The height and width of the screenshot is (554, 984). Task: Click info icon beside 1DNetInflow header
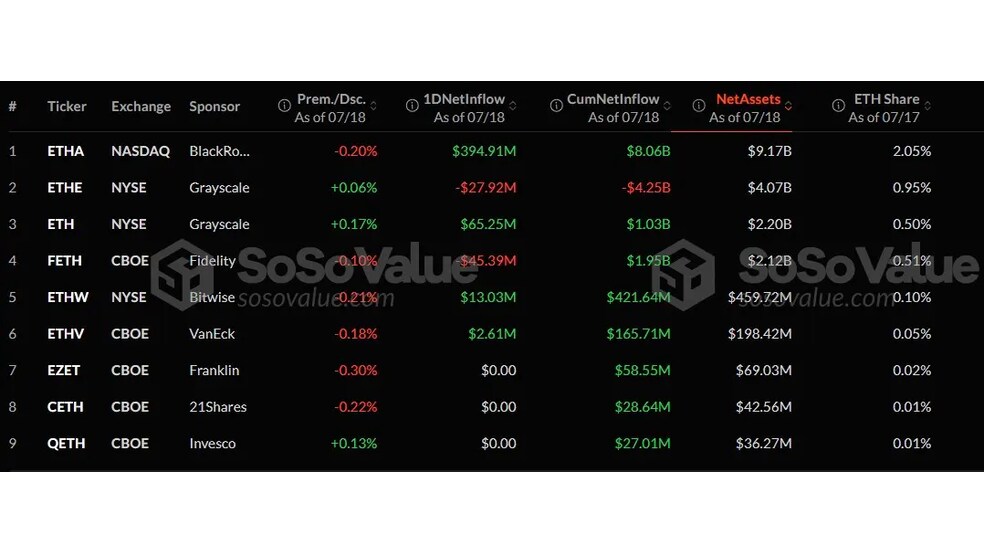tap(412, 105)
